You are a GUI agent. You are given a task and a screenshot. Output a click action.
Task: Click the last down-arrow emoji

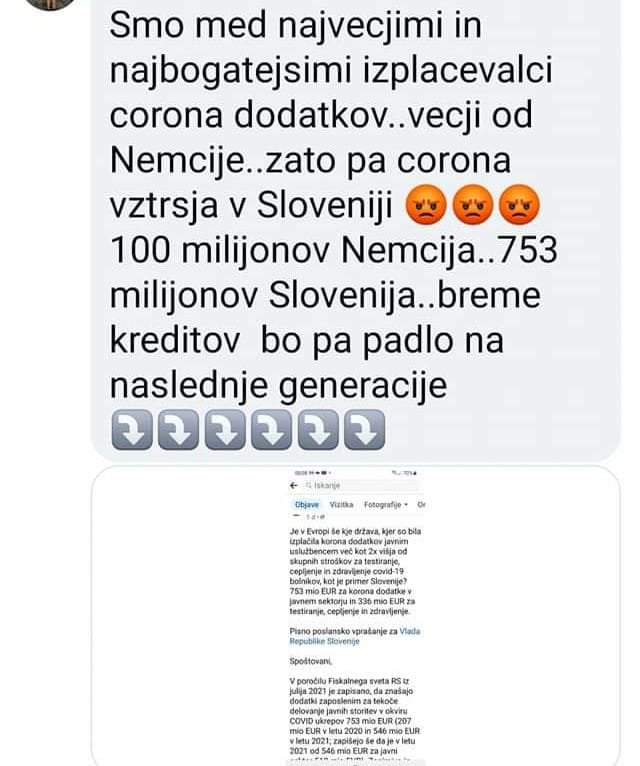364,430
